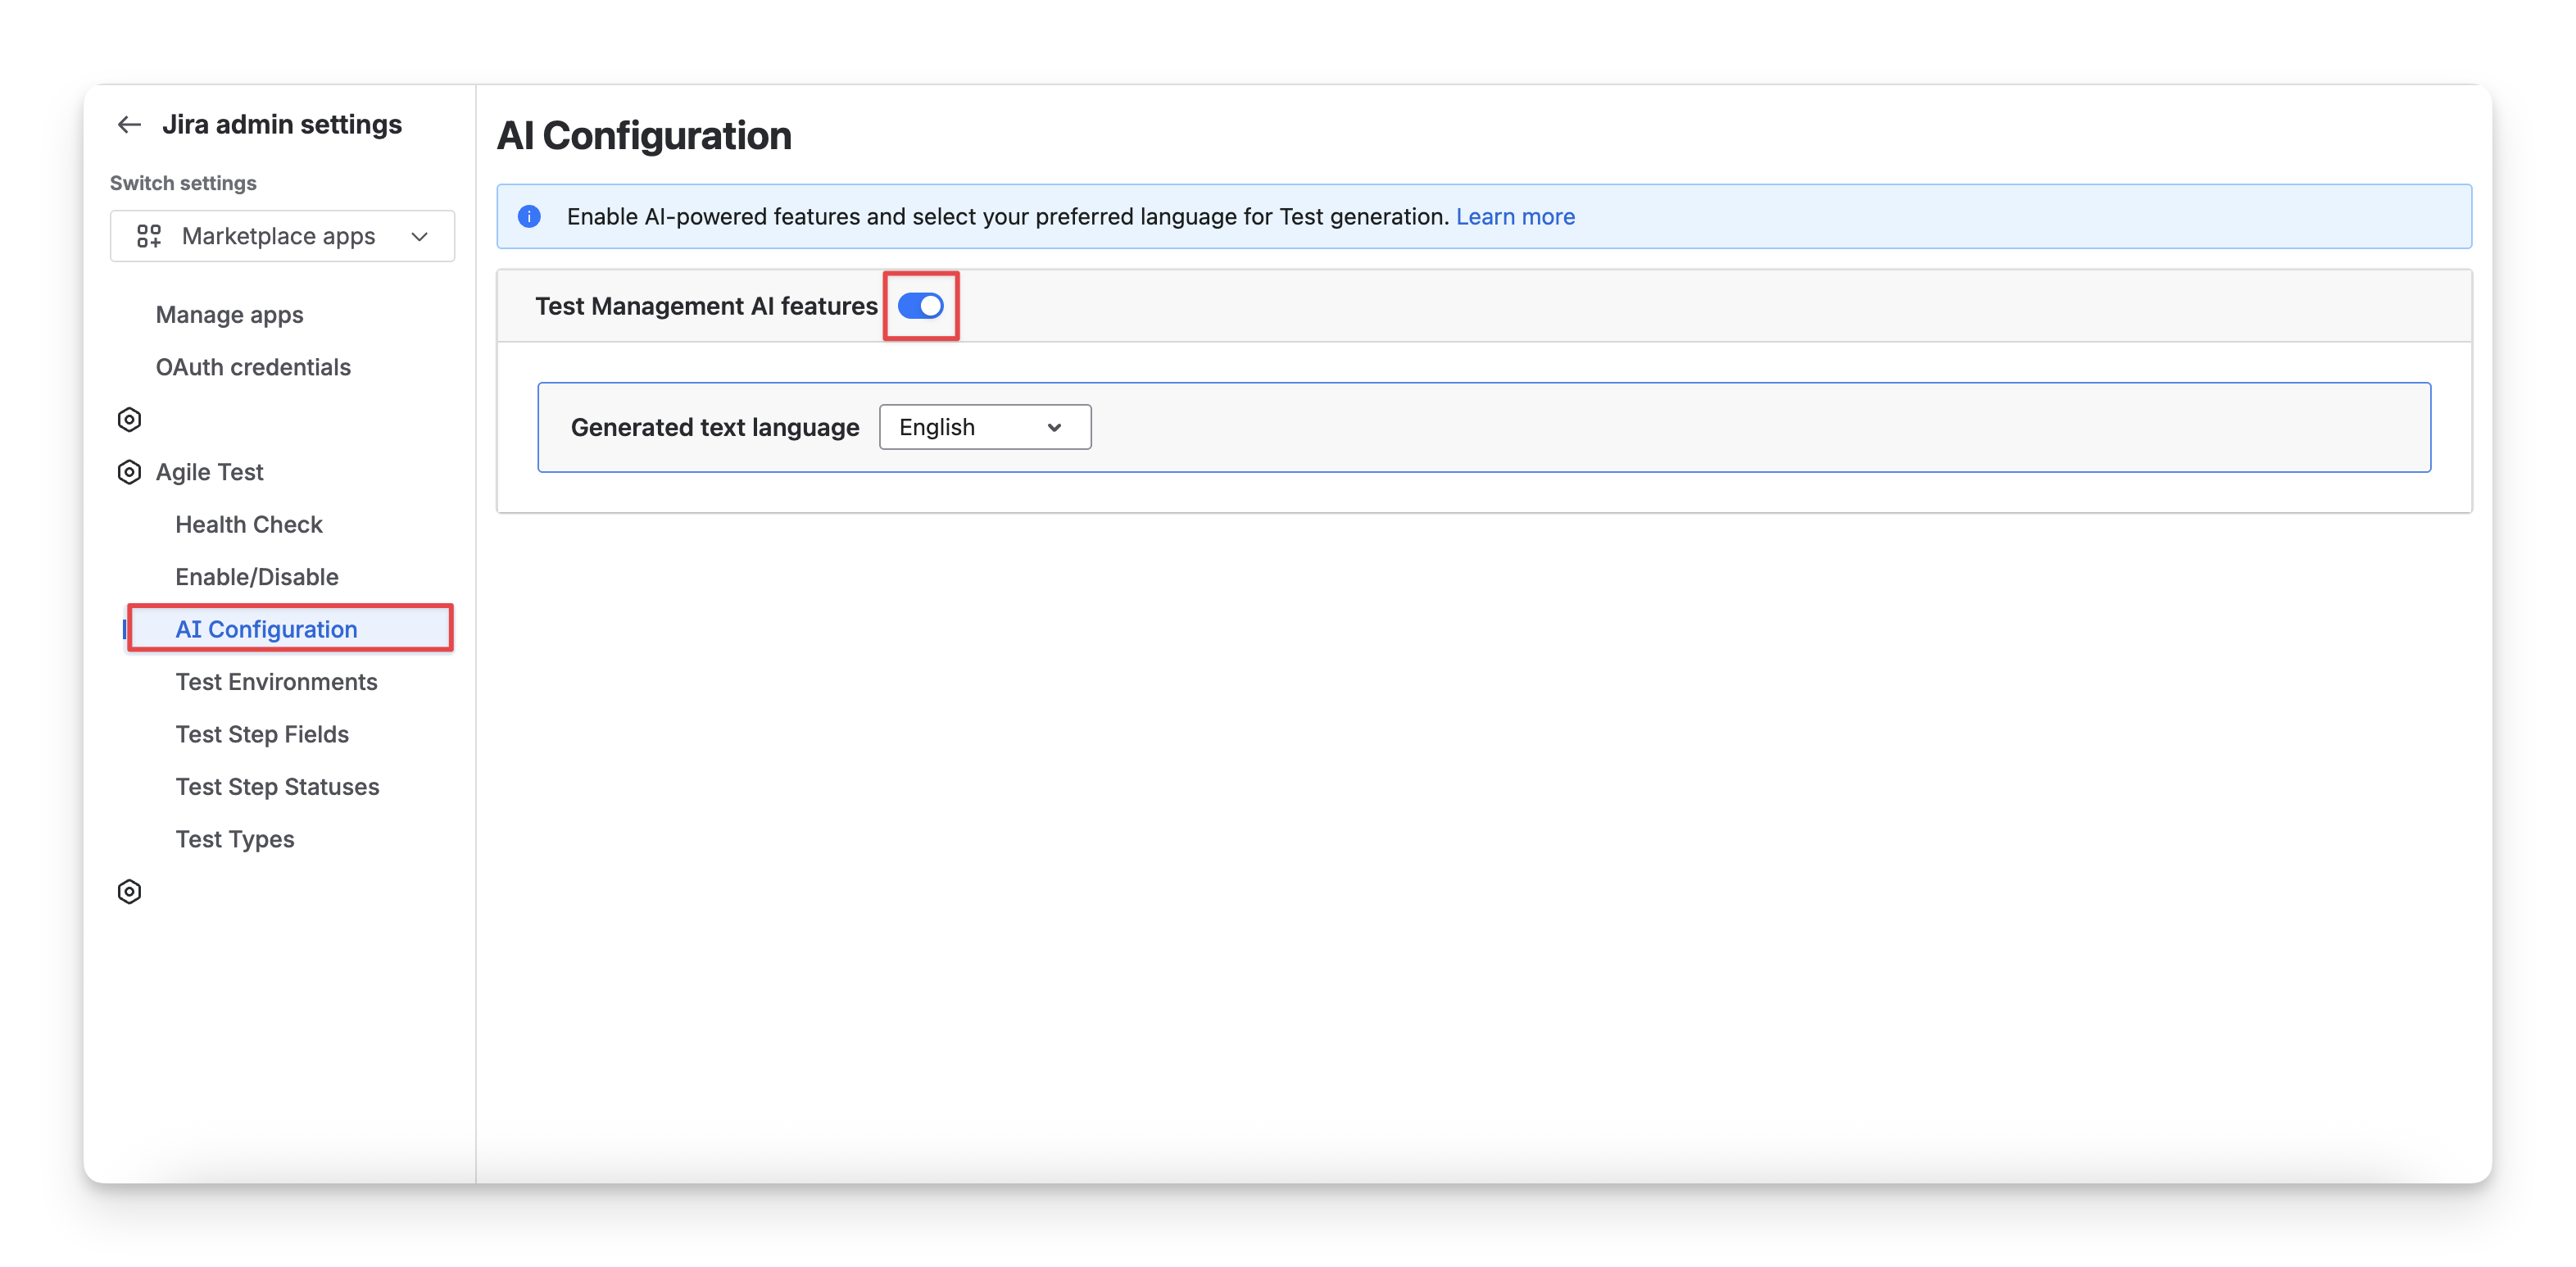Open Test Step Fields settings
Viewport: 2576px width, 1267px height.
(x=262, y=734)
